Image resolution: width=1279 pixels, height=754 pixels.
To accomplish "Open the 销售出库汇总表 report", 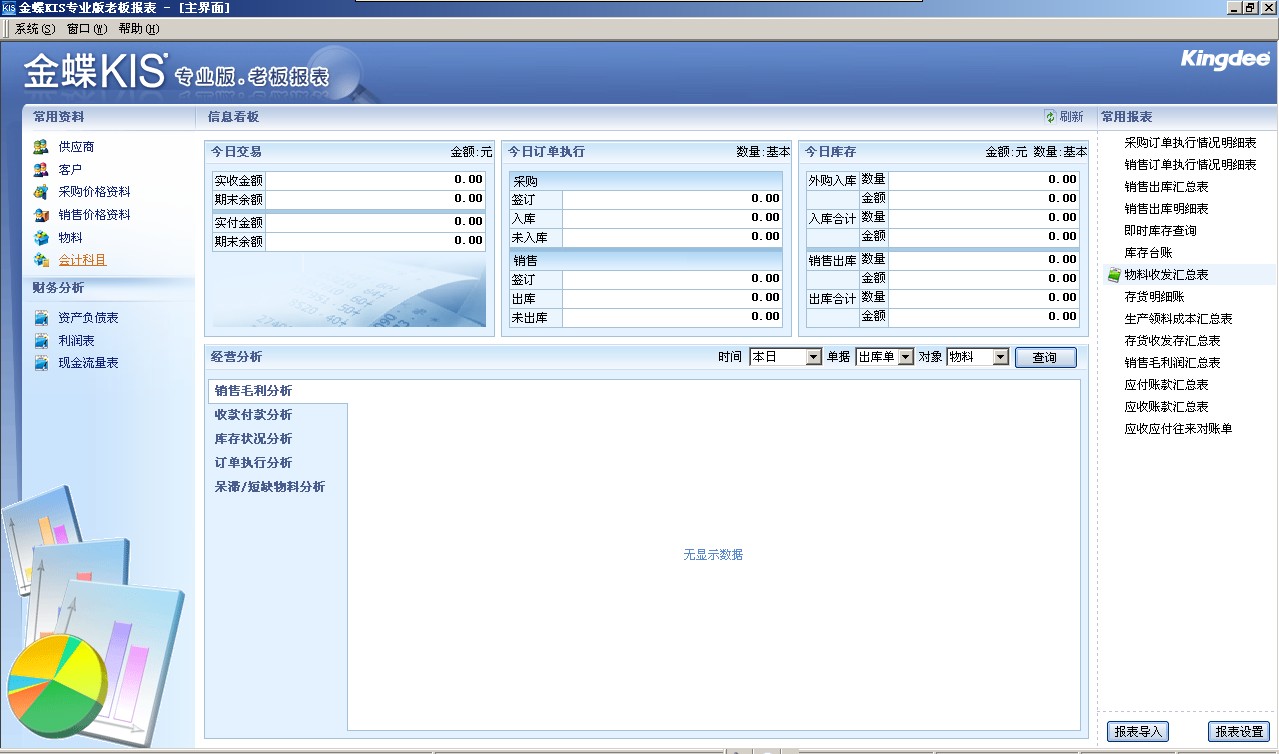I will point(1166,187).
